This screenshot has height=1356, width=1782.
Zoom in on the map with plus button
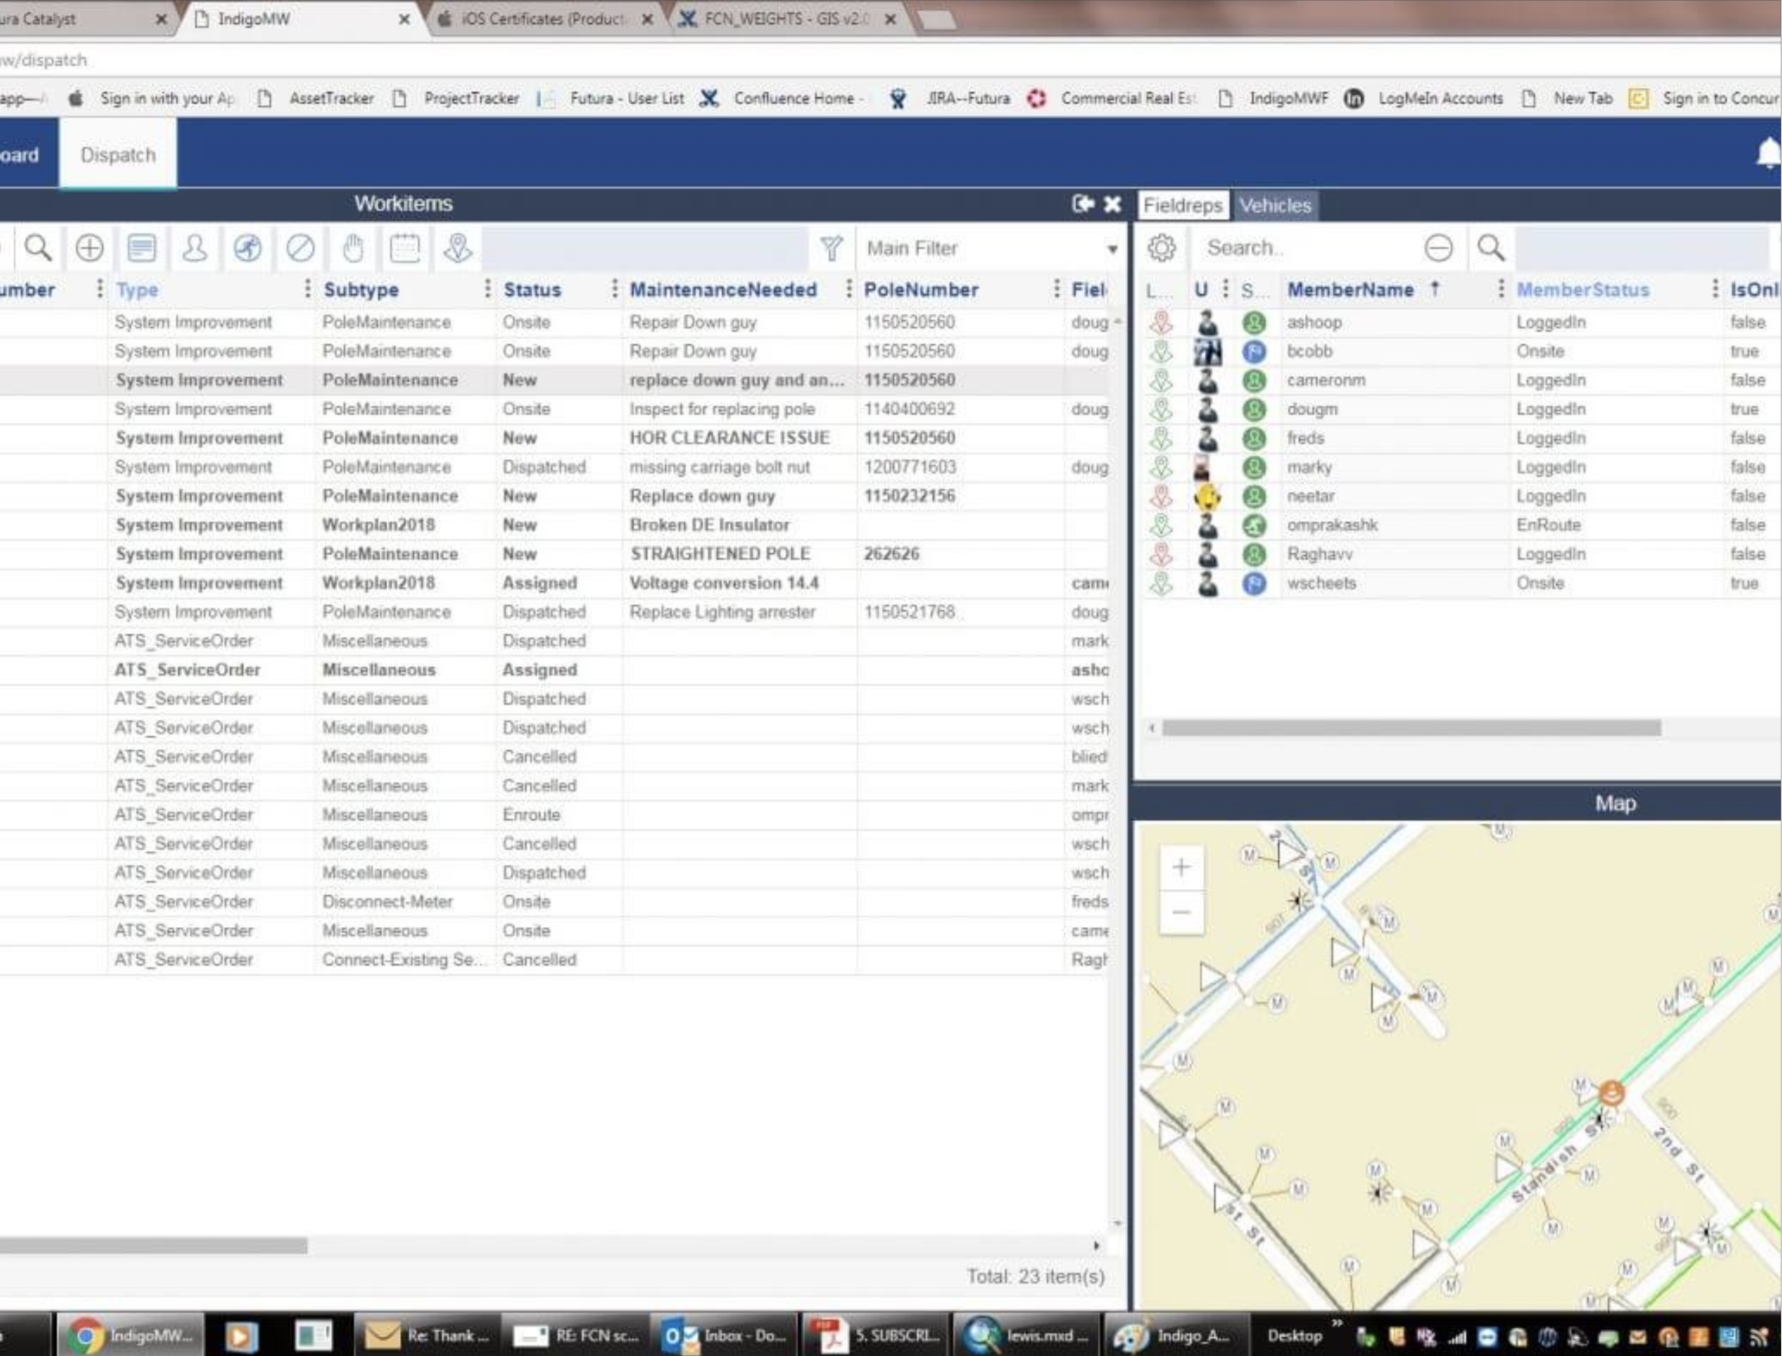[1181, 867]
